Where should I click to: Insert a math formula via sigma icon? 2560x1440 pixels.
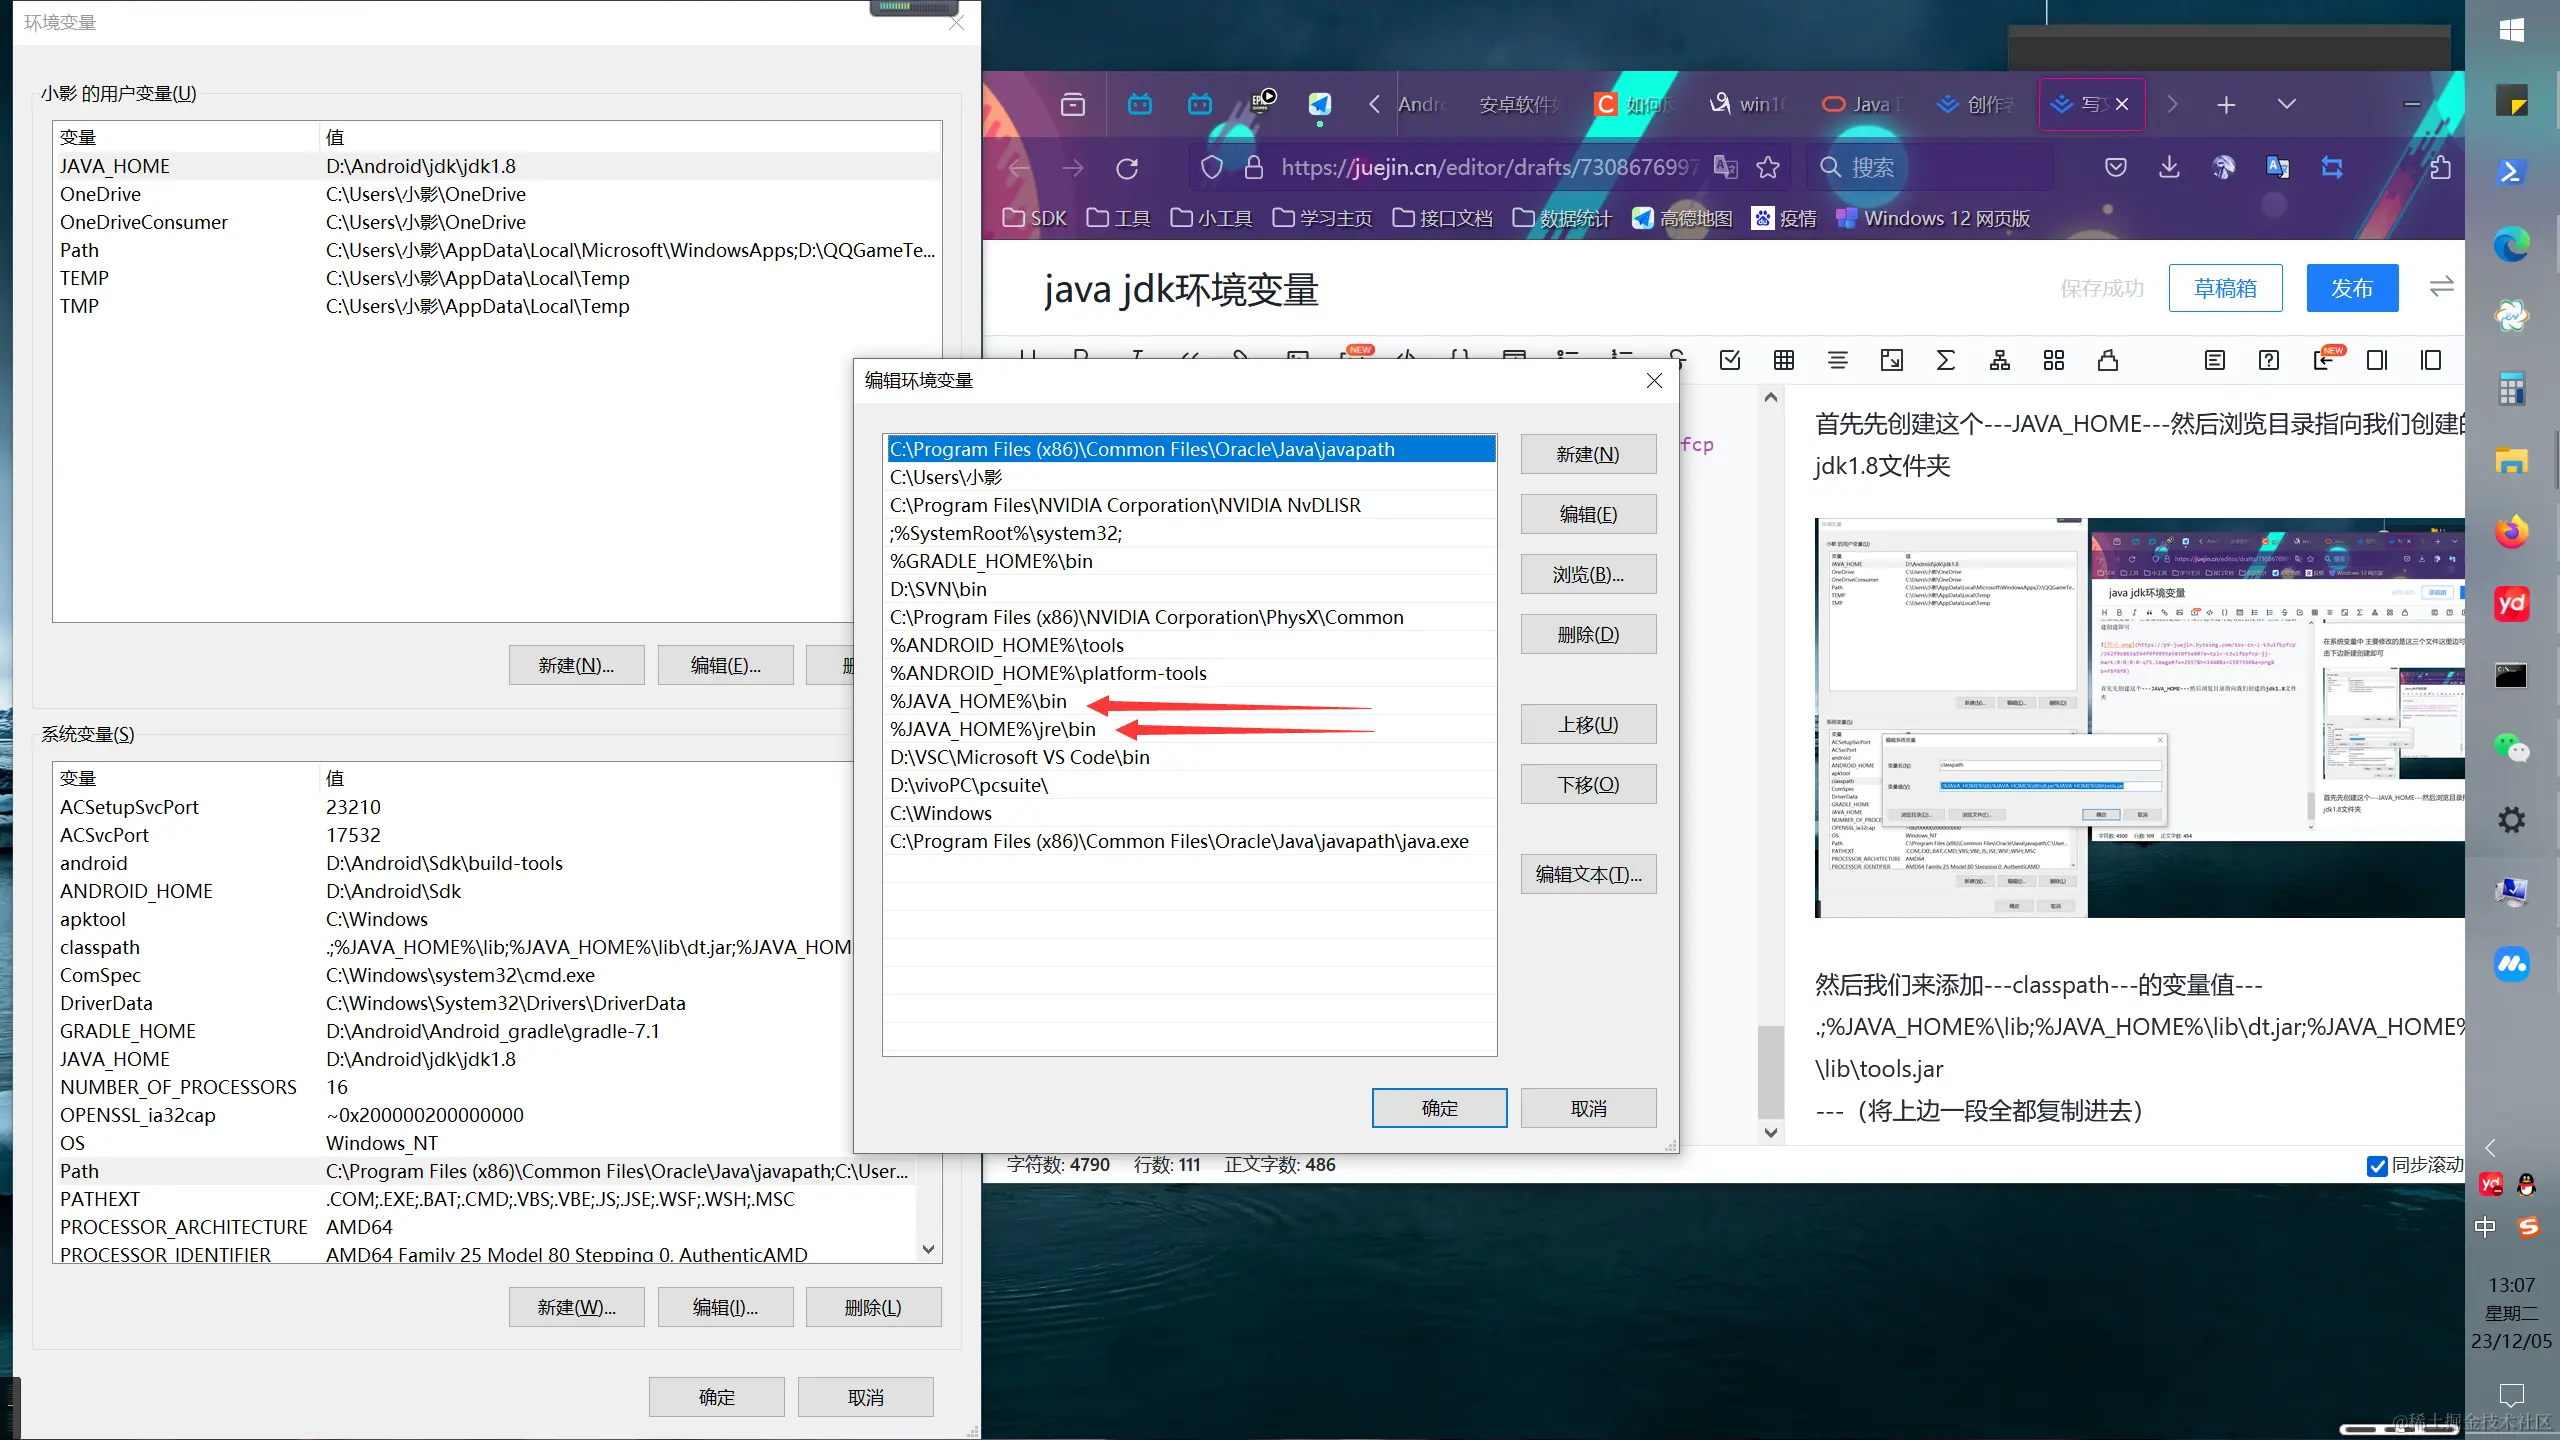pyautogui.click(x=1945, y=360)
